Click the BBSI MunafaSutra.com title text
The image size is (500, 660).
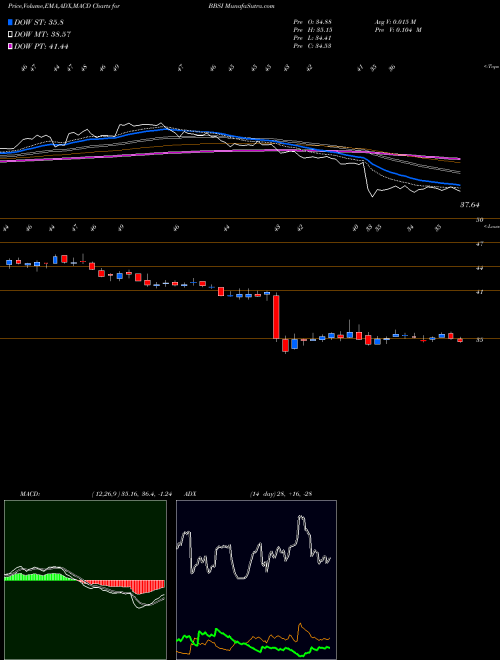pos(241,6)
